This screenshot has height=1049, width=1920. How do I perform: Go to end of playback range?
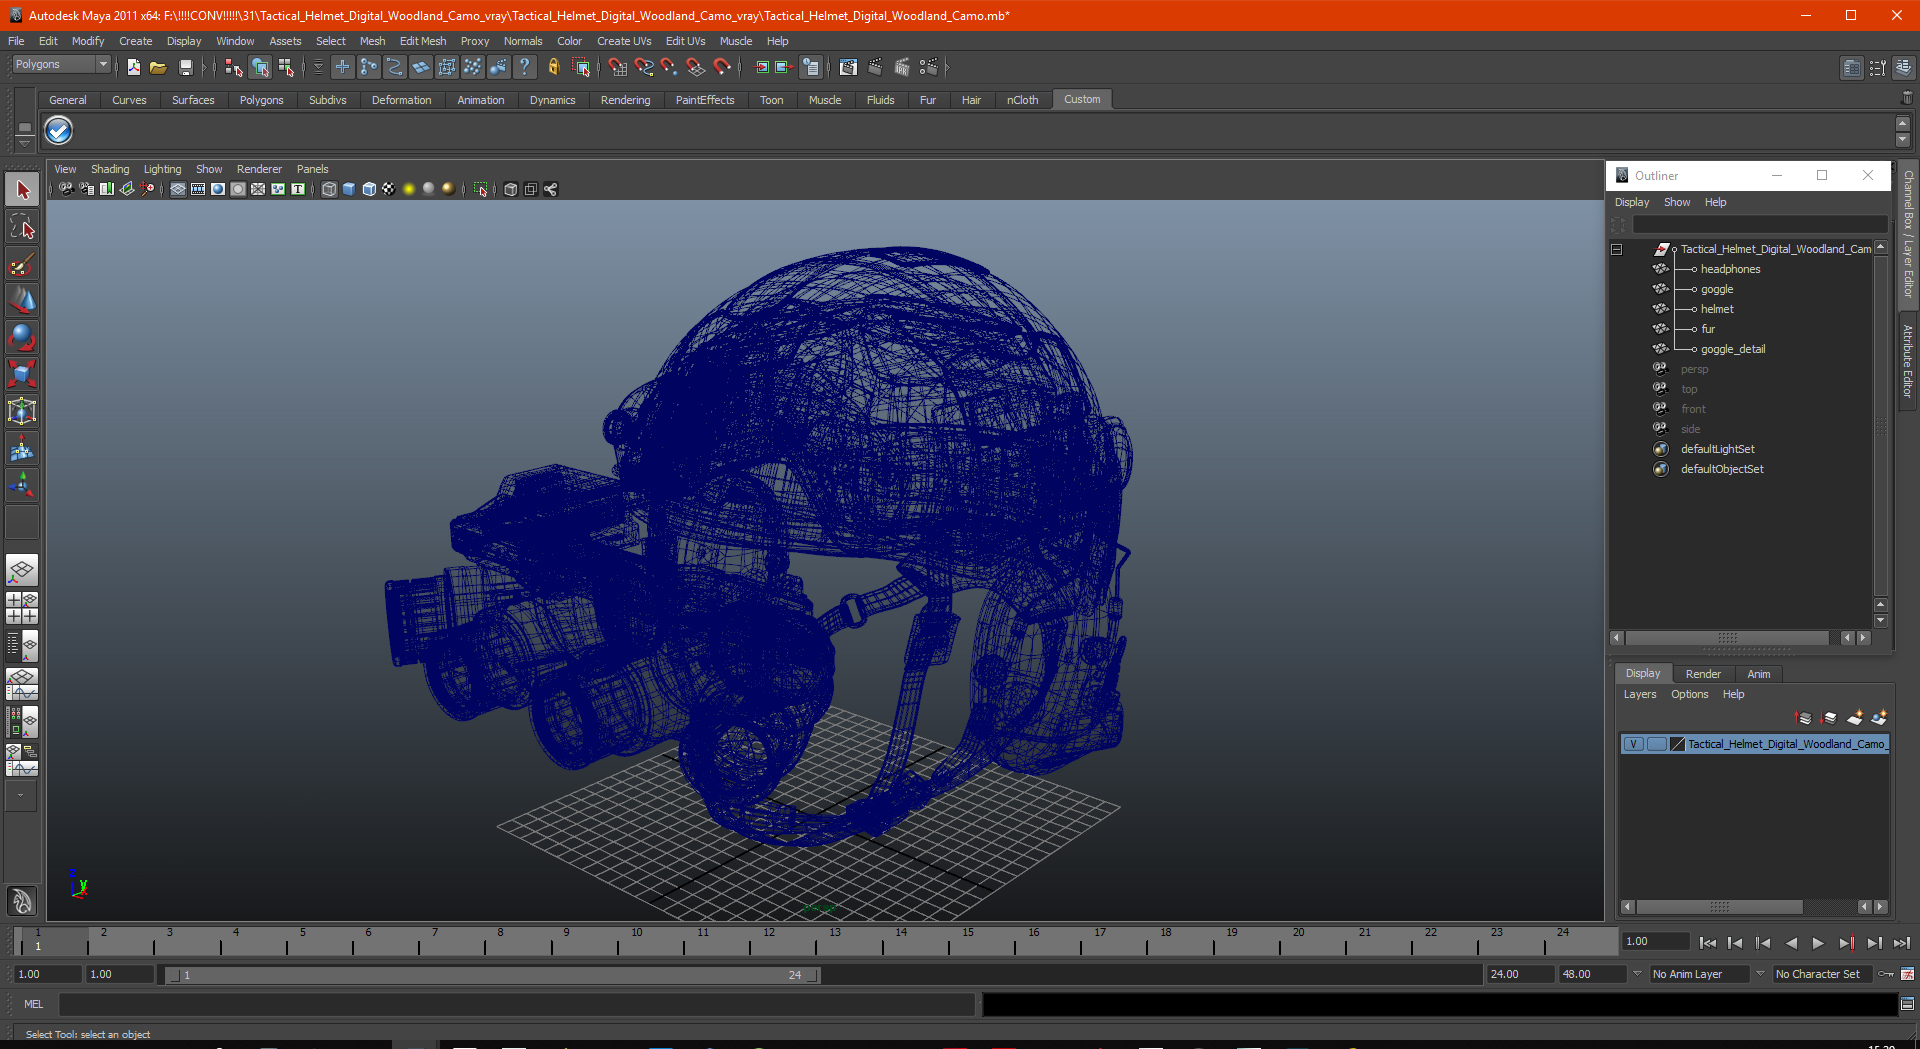[1901, 943]
